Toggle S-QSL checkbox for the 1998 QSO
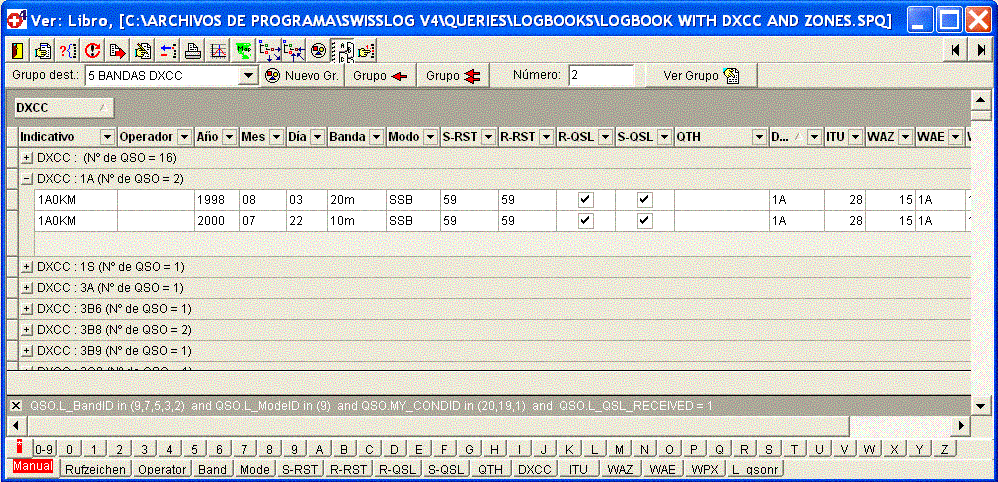Image resolution: width=998 pixels, height=482 pixels. (x=645, y=200)
